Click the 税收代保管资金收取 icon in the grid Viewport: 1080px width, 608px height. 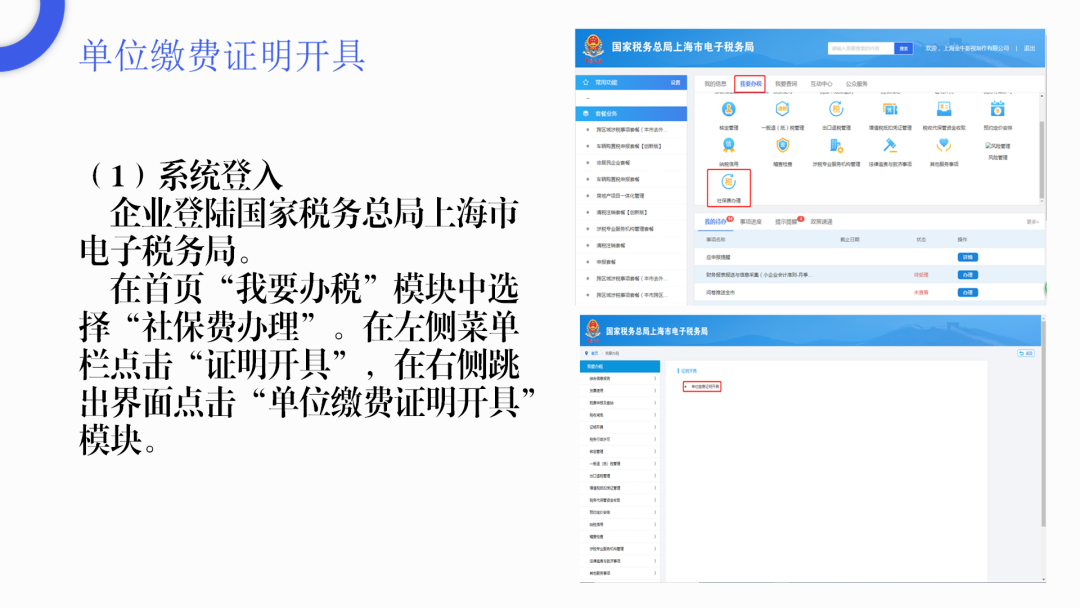[x=944, y=109]
